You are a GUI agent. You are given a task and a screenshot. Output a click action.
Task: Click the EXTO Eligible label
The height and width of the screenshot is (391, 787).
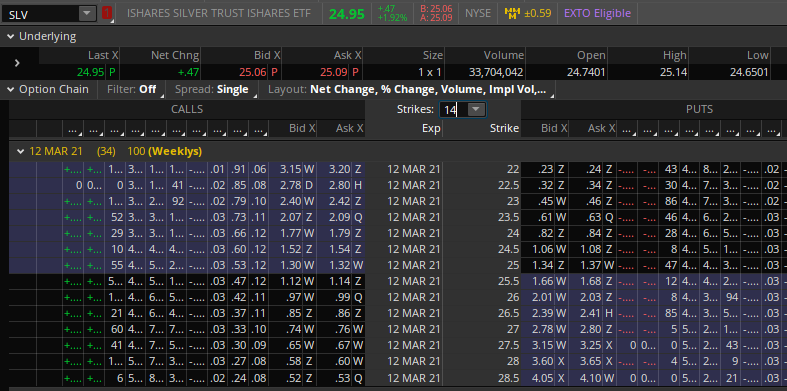point(597,13)
